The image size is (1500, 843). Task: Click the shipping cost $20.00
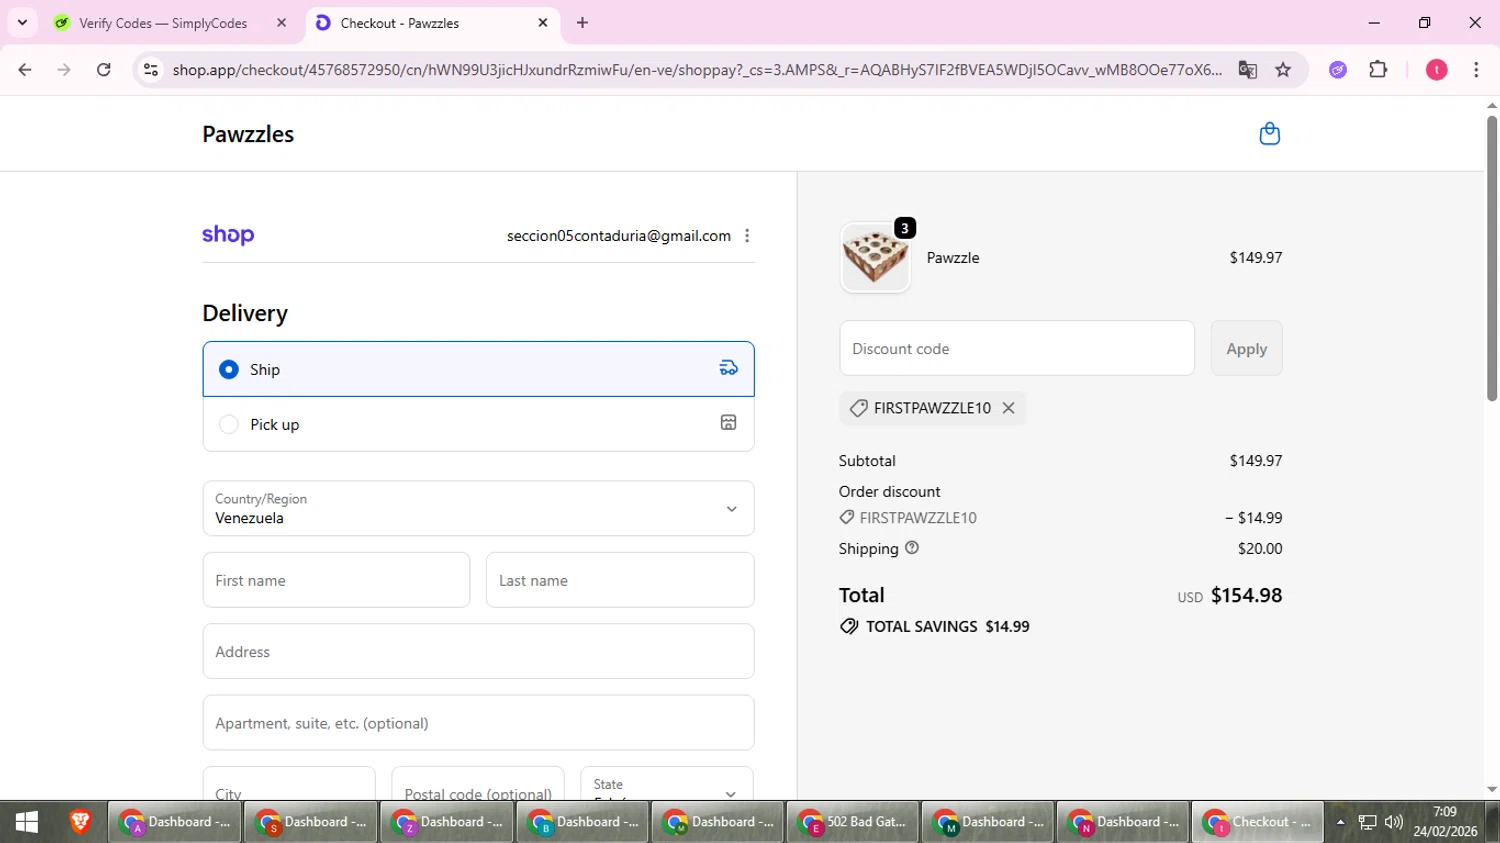point(1260,548)
